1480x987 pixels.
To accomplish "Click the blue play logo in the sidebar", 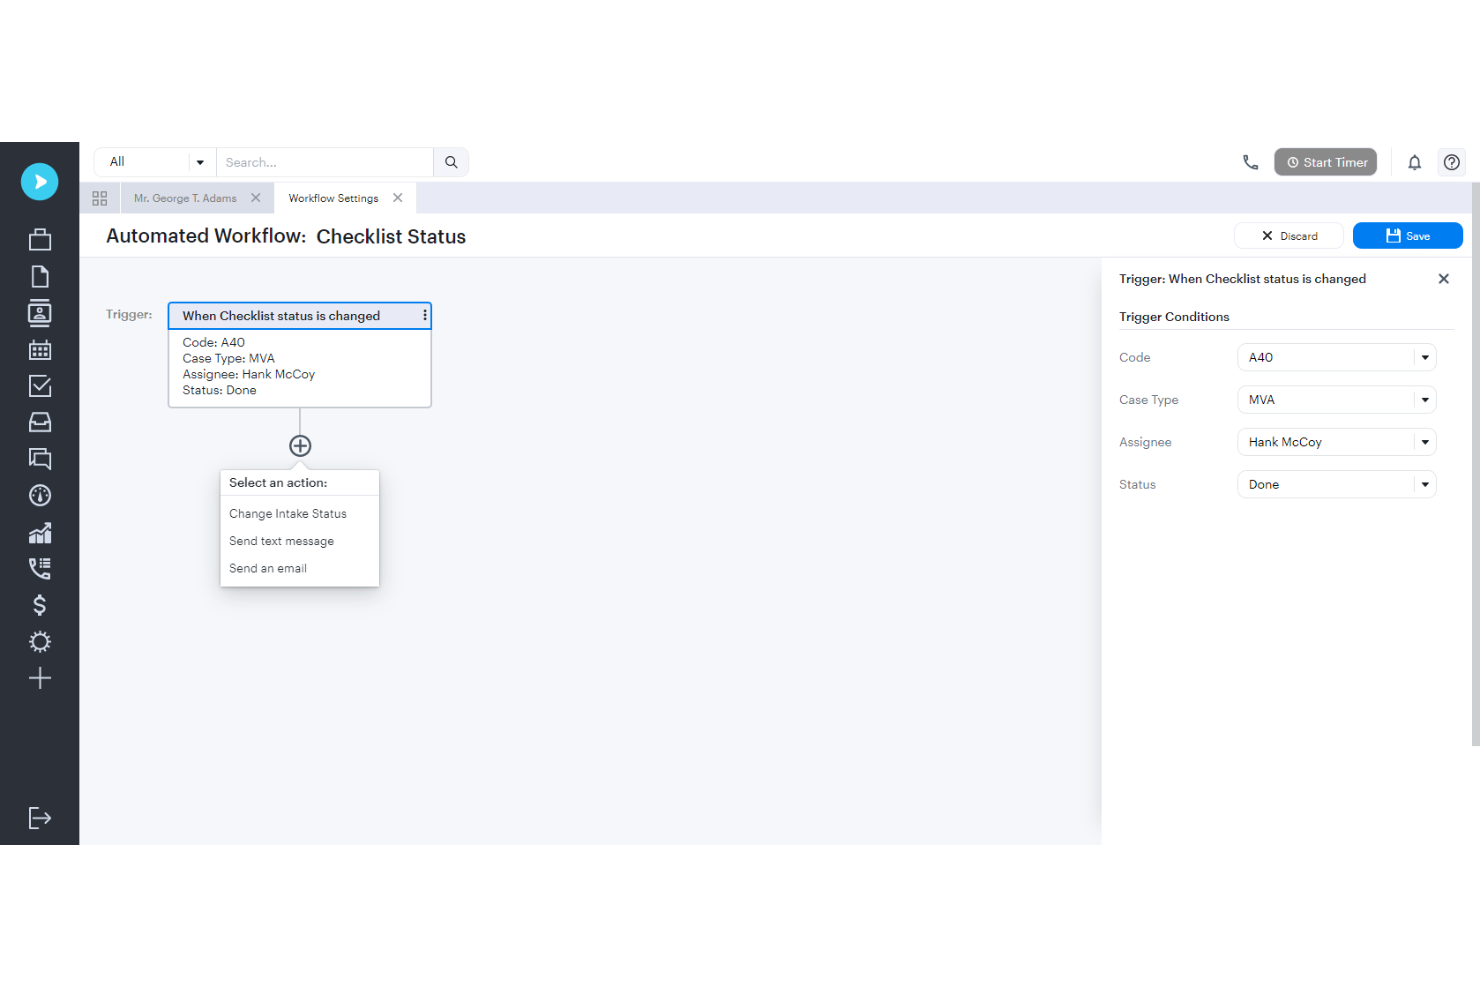I will point(40,182).
